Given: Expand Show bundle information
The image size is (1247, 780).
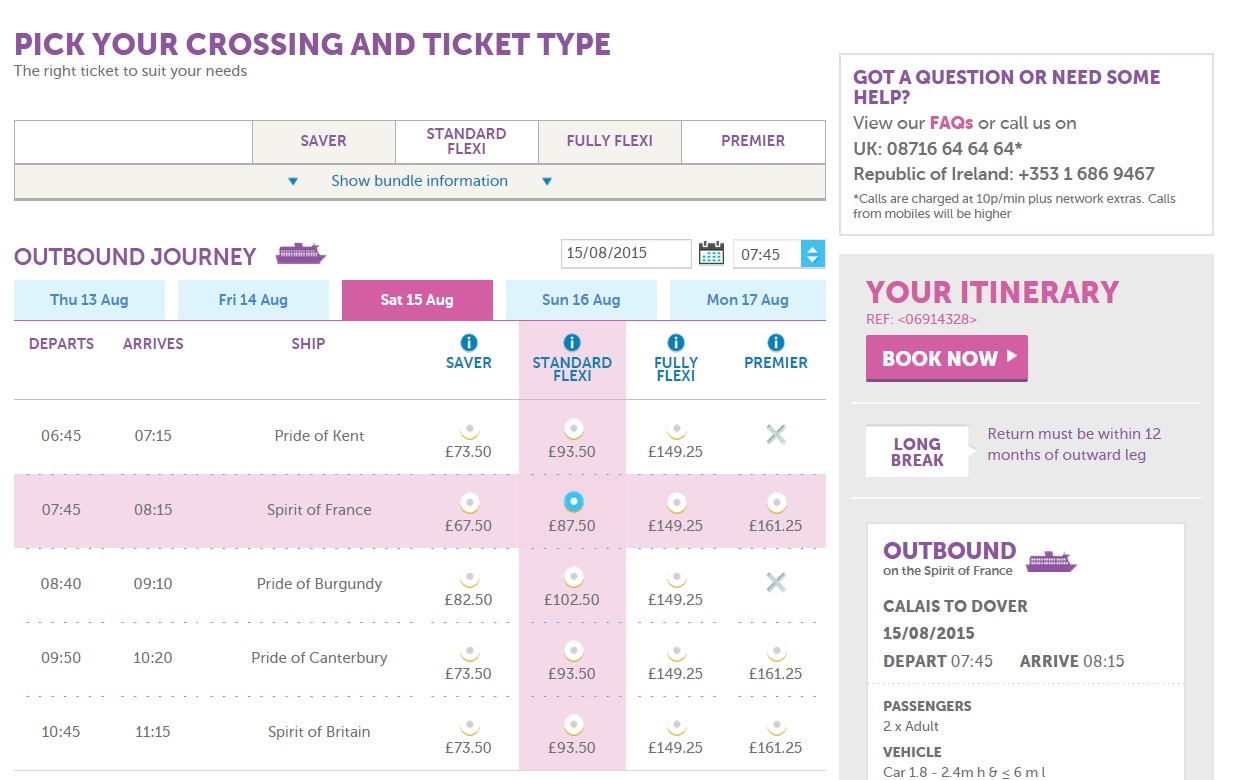Looking at the screenshot, I should (x=419, y=181).
